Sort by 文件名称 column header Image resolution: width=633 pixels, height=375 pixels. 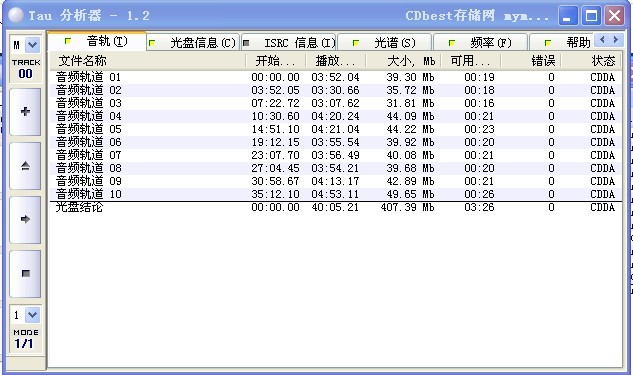tap(147, 61)
